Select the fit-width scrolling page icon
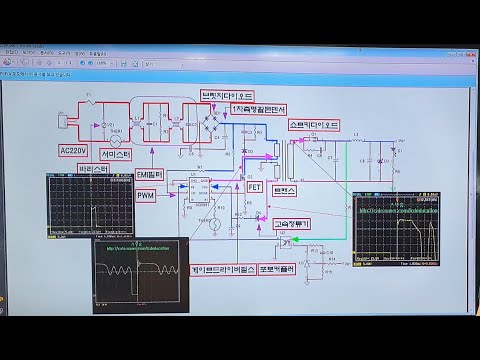Image resolution: width=480 pixels, height=360 pixels. pos(124,63)
